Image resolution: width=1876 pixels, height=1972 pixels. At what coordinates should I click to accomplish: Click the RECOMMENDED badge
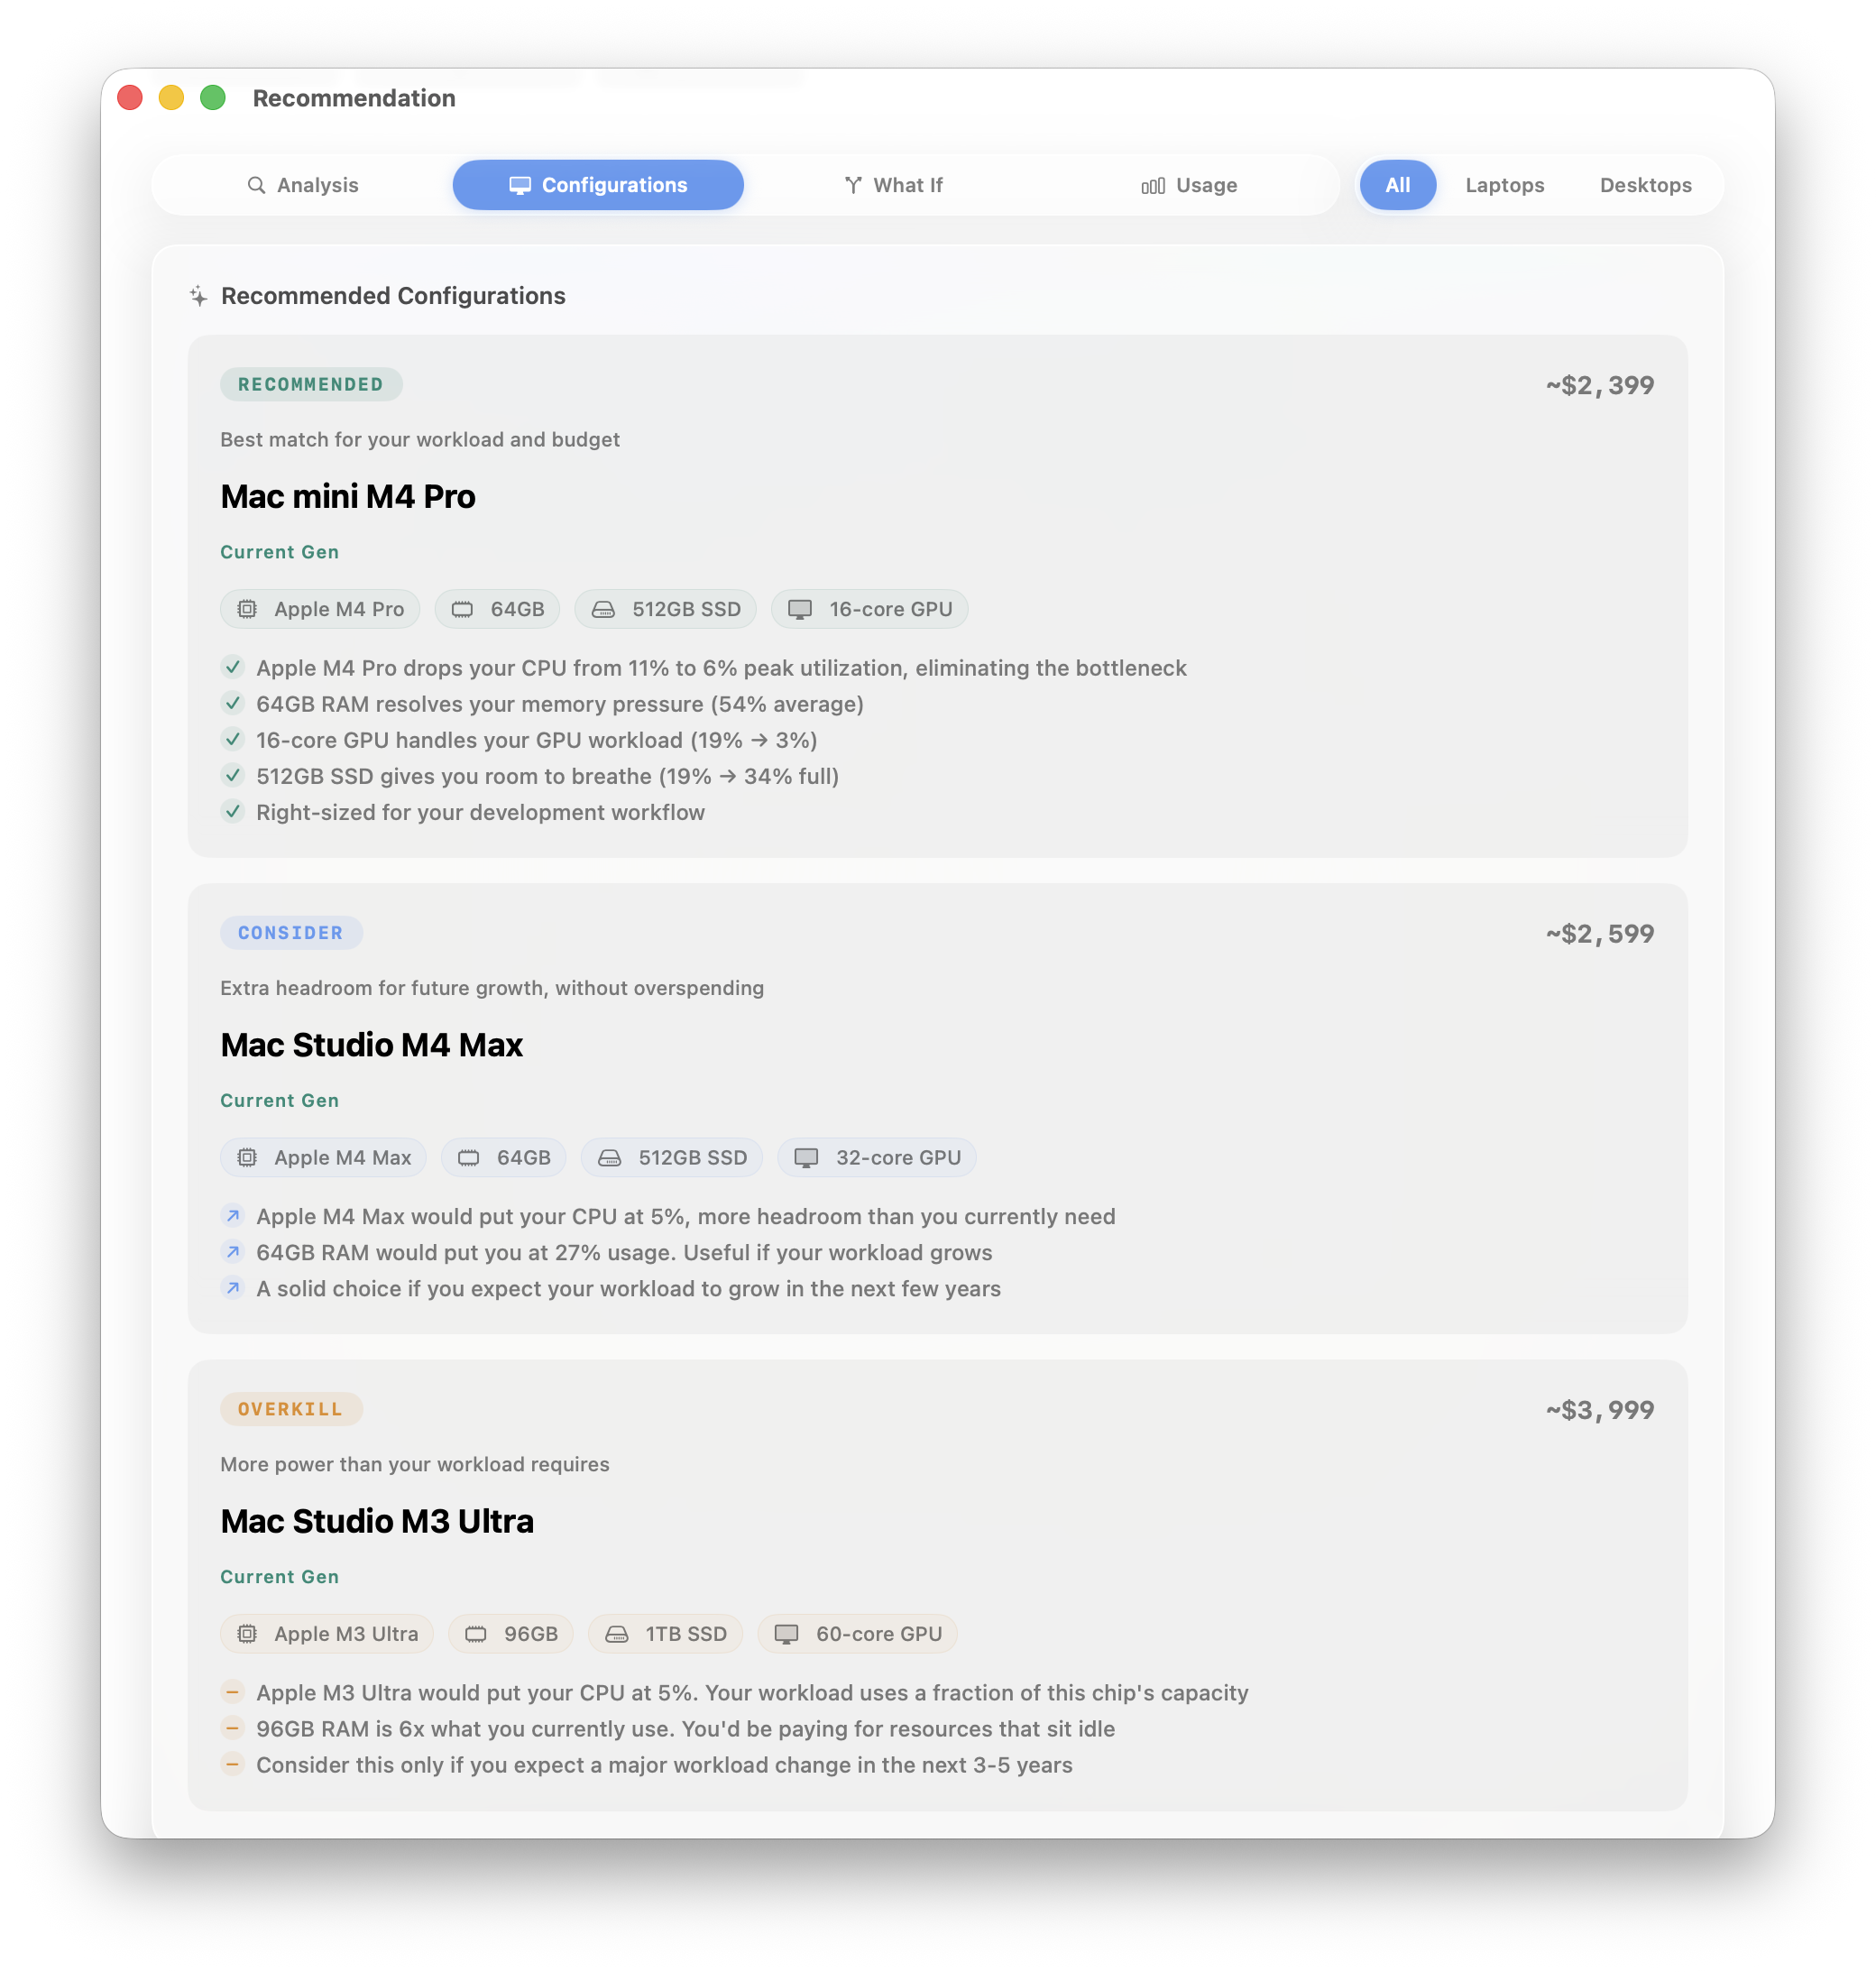click(310, 384)
